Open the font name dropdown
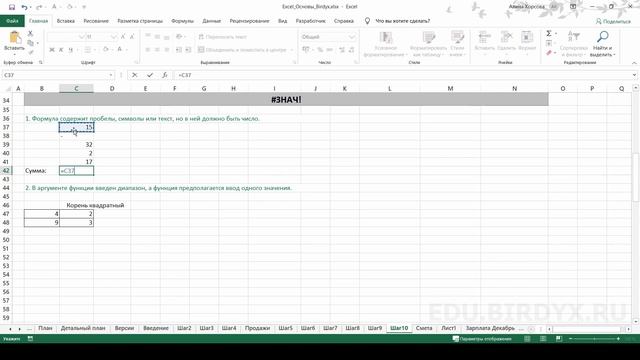The width and height of the screenshot is (640, 360). click(x=81, y=37)
